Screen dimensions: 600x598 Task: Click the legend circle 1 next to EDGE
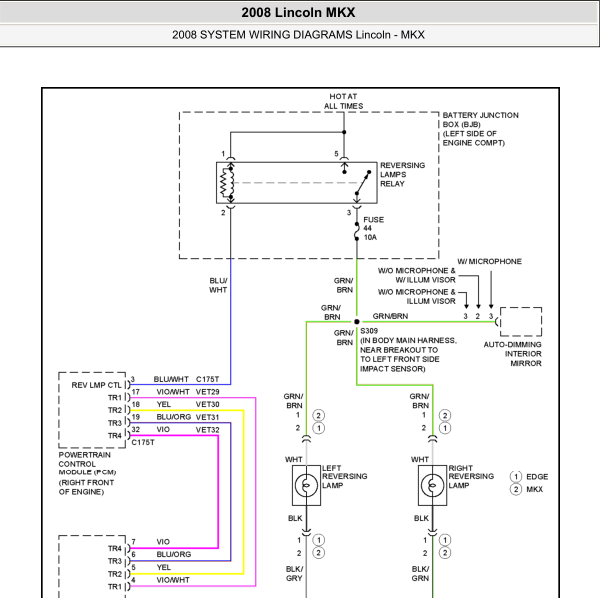[x=516, y=477]
